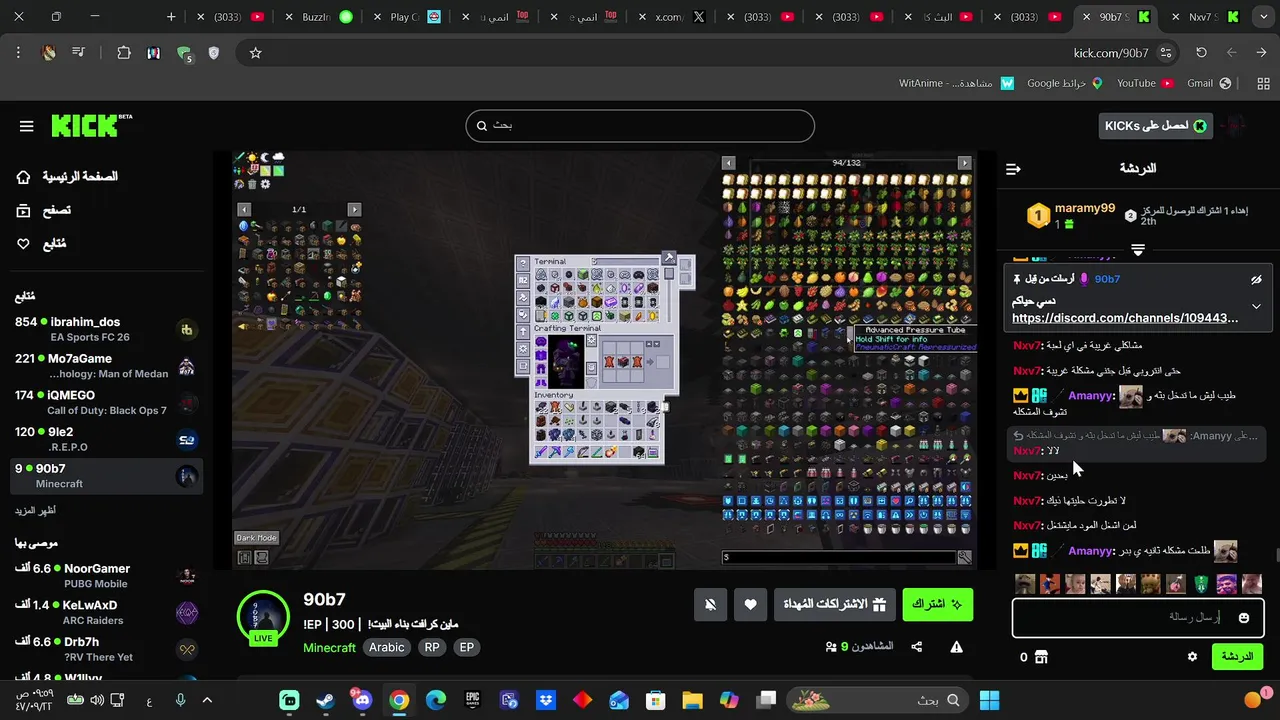Focus the Kick search box

[x=640, y=126]
